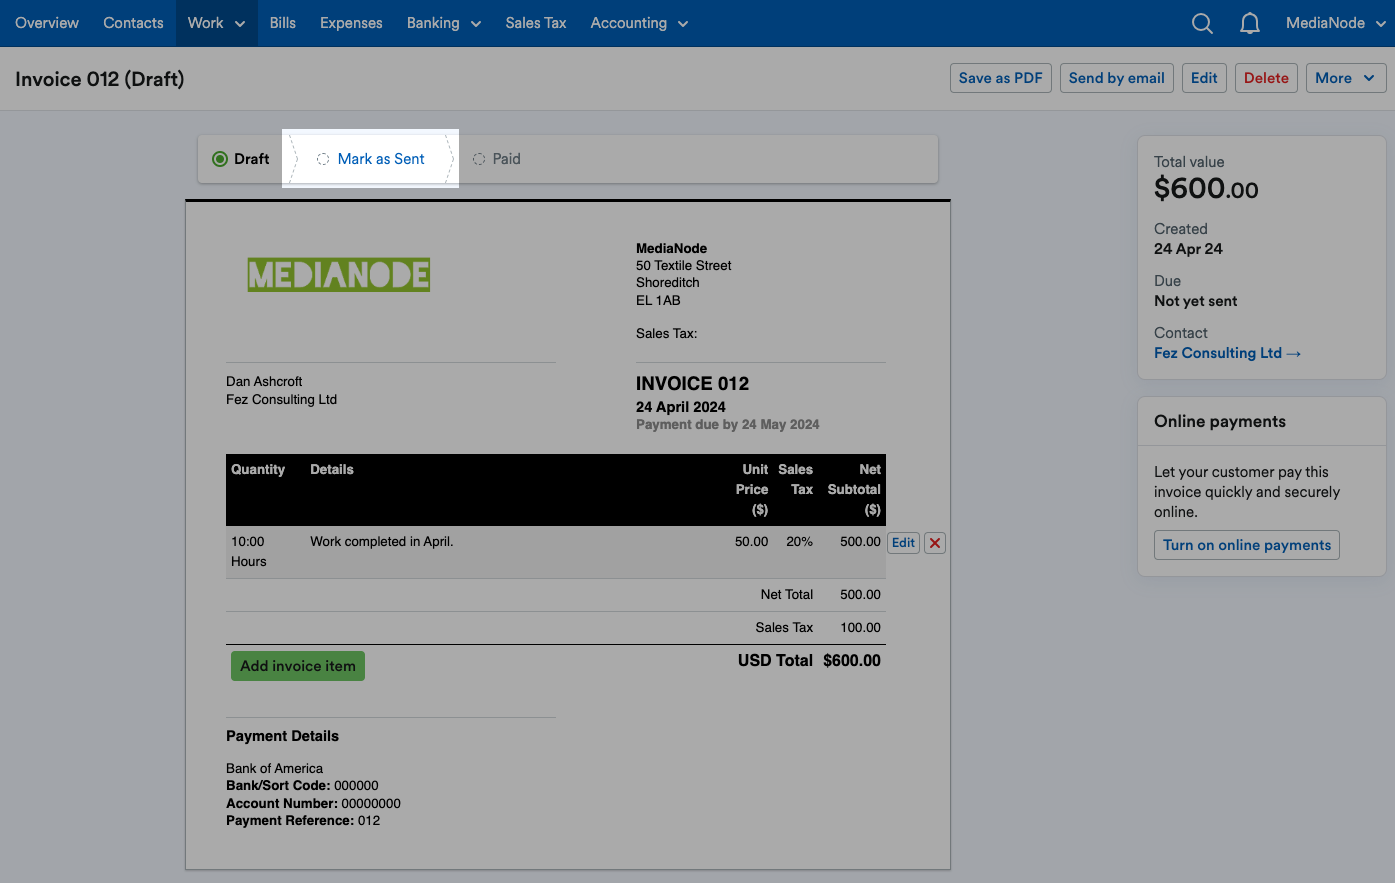The image size is (1395, 883).
Task: Expand the Work menu
Action: click(x=216, y=23)
